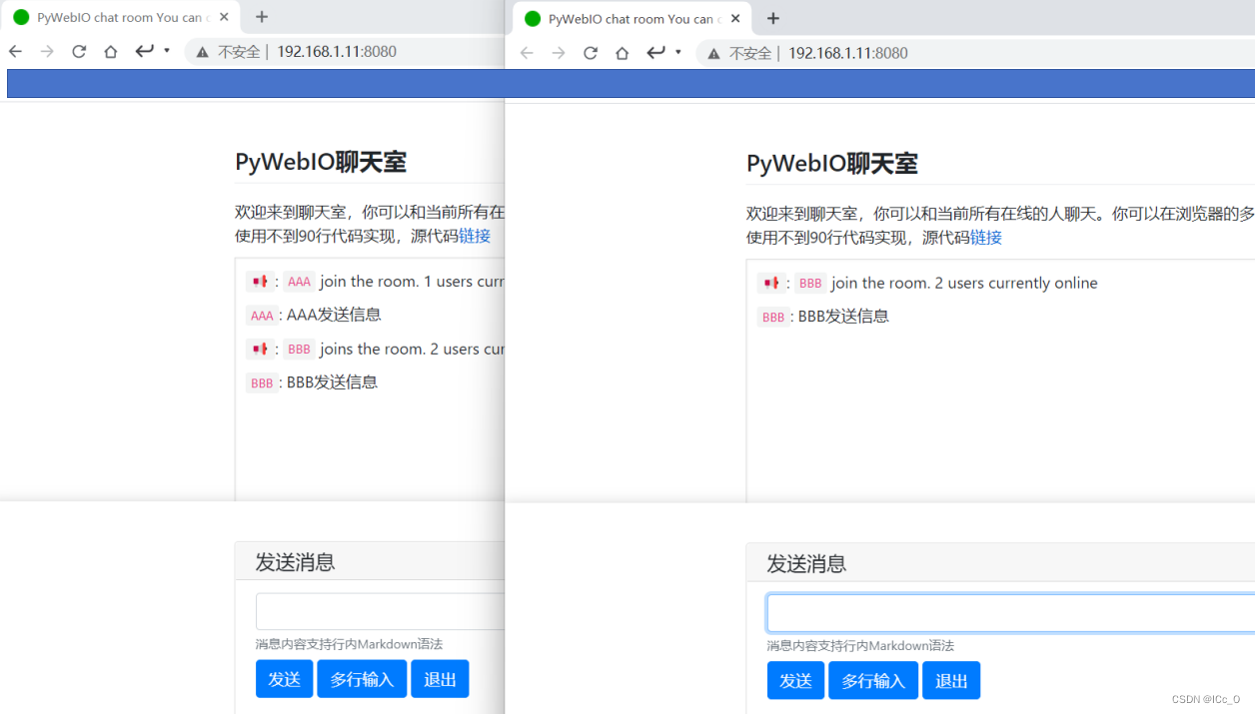Click PyWebIO聊天室 heading in left window

[x=321, y=161]
